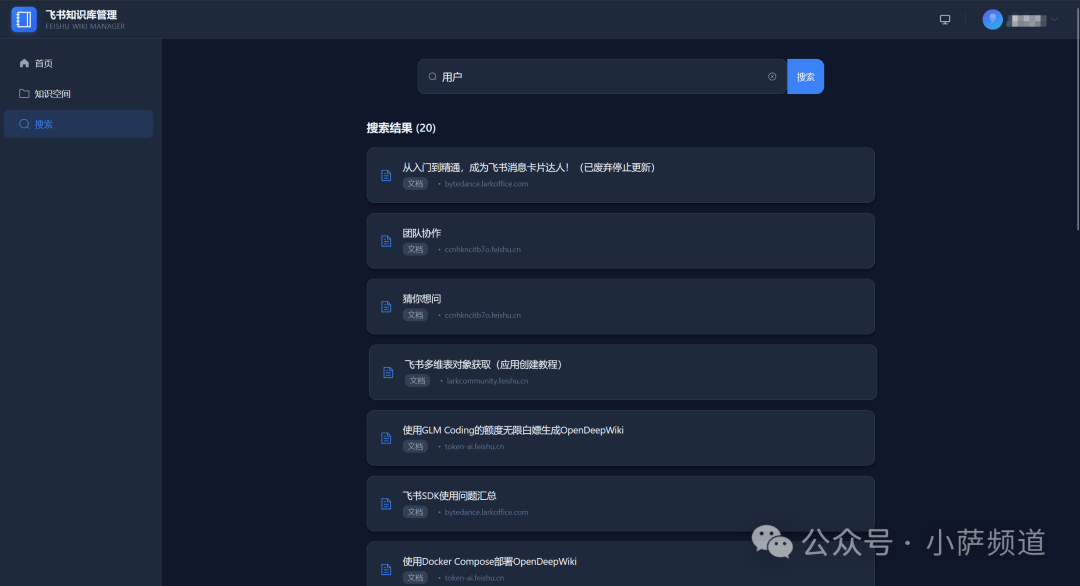The image size is (1080, 586).
Task: Click document icon of 飞书SDK使用问题汇总 result
Action: [x=386, y=503]
